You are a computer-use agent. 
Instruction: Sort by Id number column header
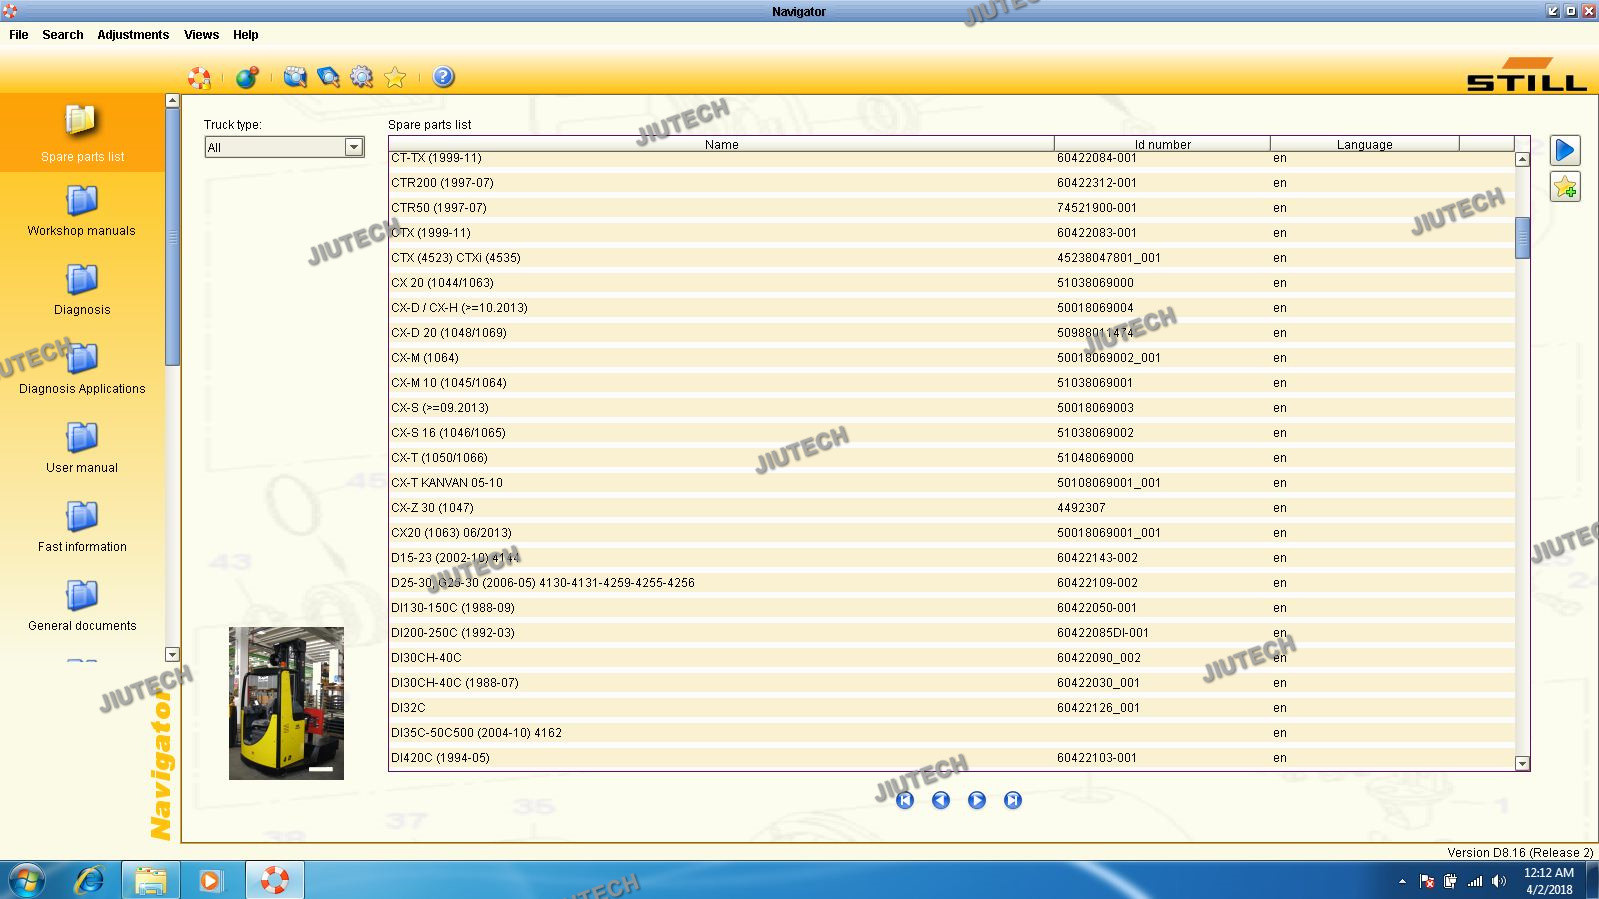click(1162, 144)
